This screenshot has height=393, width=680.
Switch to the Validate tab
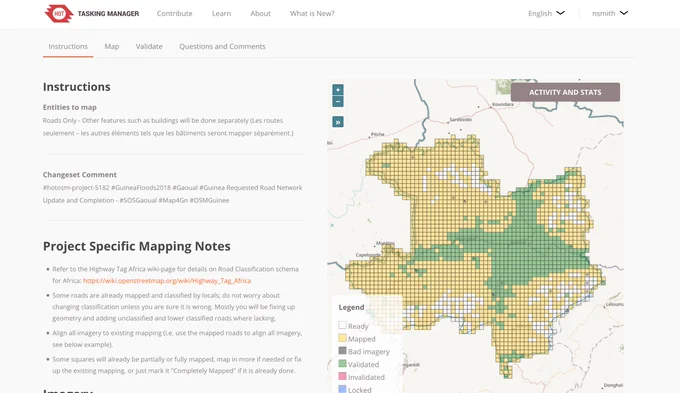click(149, 46)
